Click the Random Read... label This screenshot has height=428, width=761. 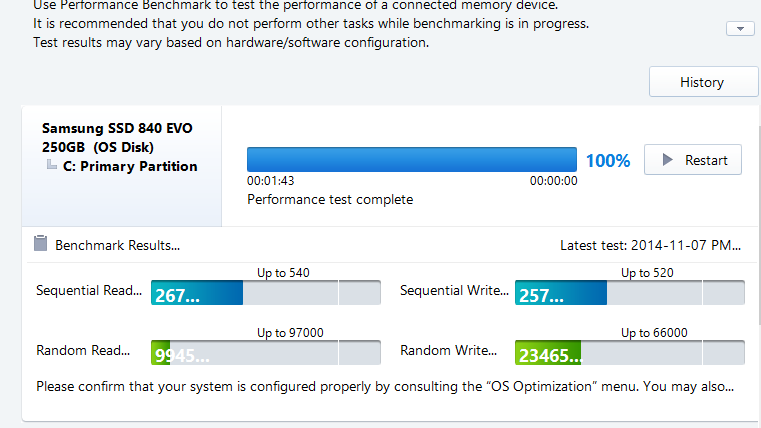point(83,350)
